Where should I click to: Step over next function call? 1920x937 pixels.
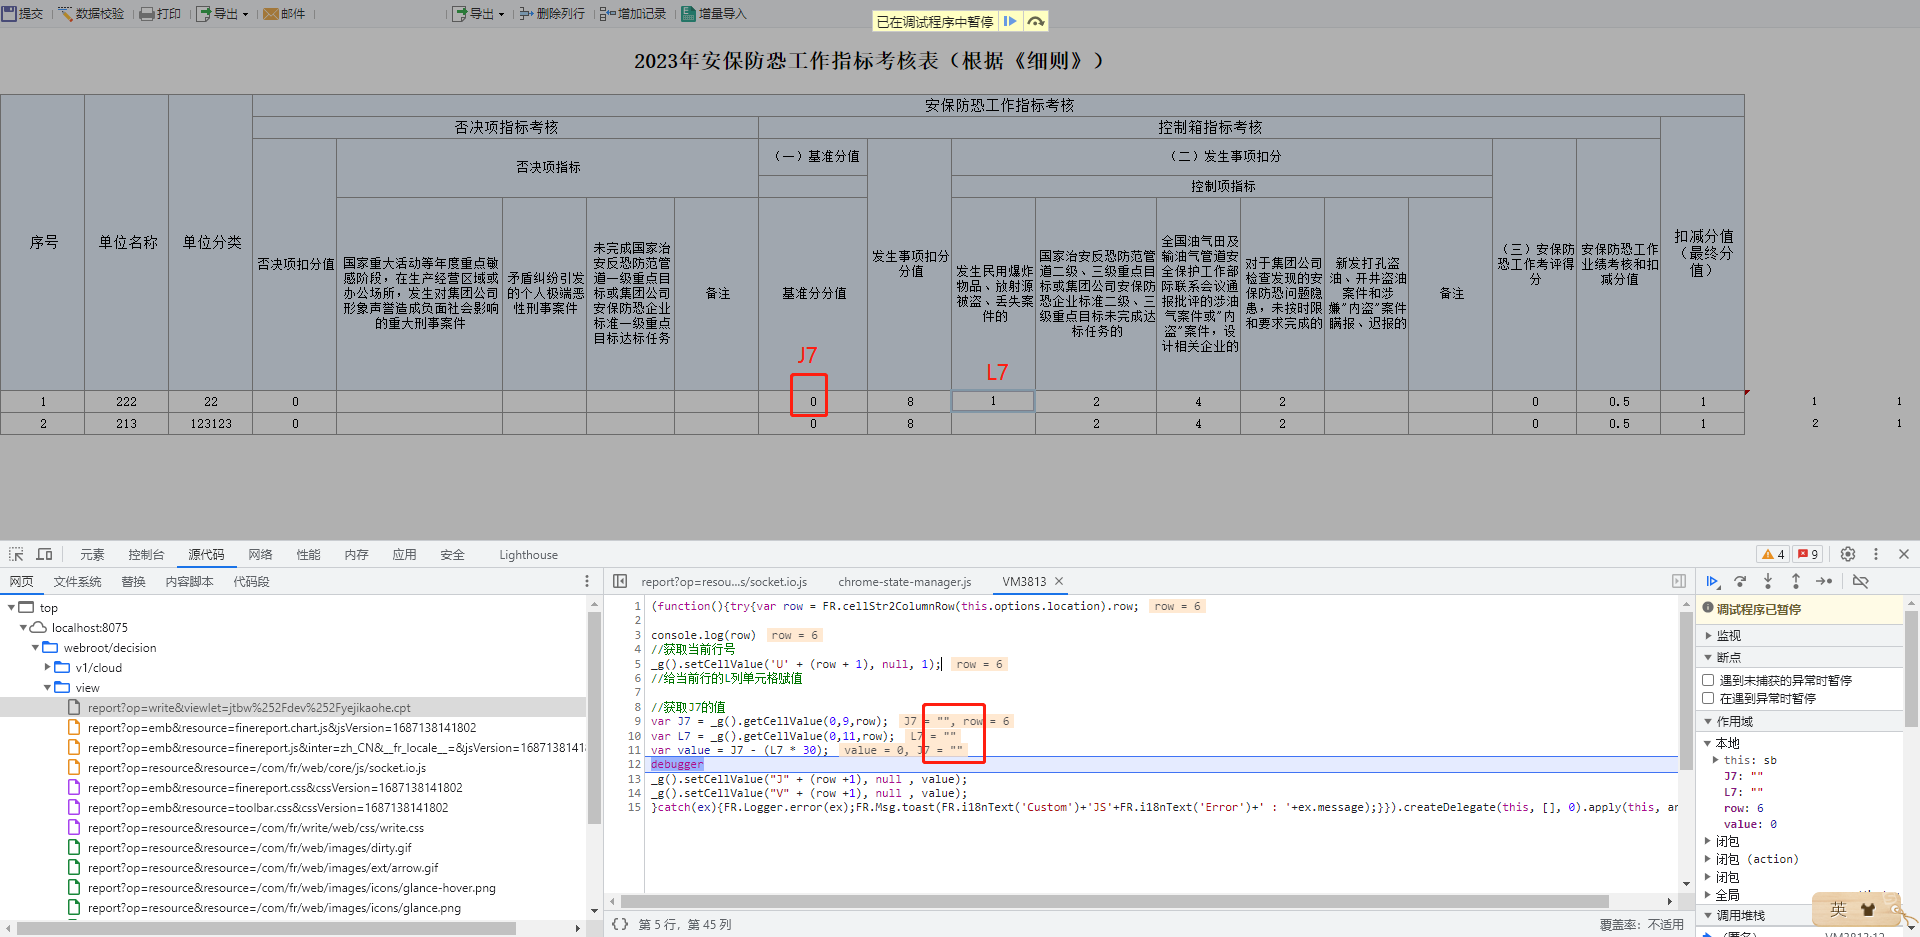[1740, 581]
